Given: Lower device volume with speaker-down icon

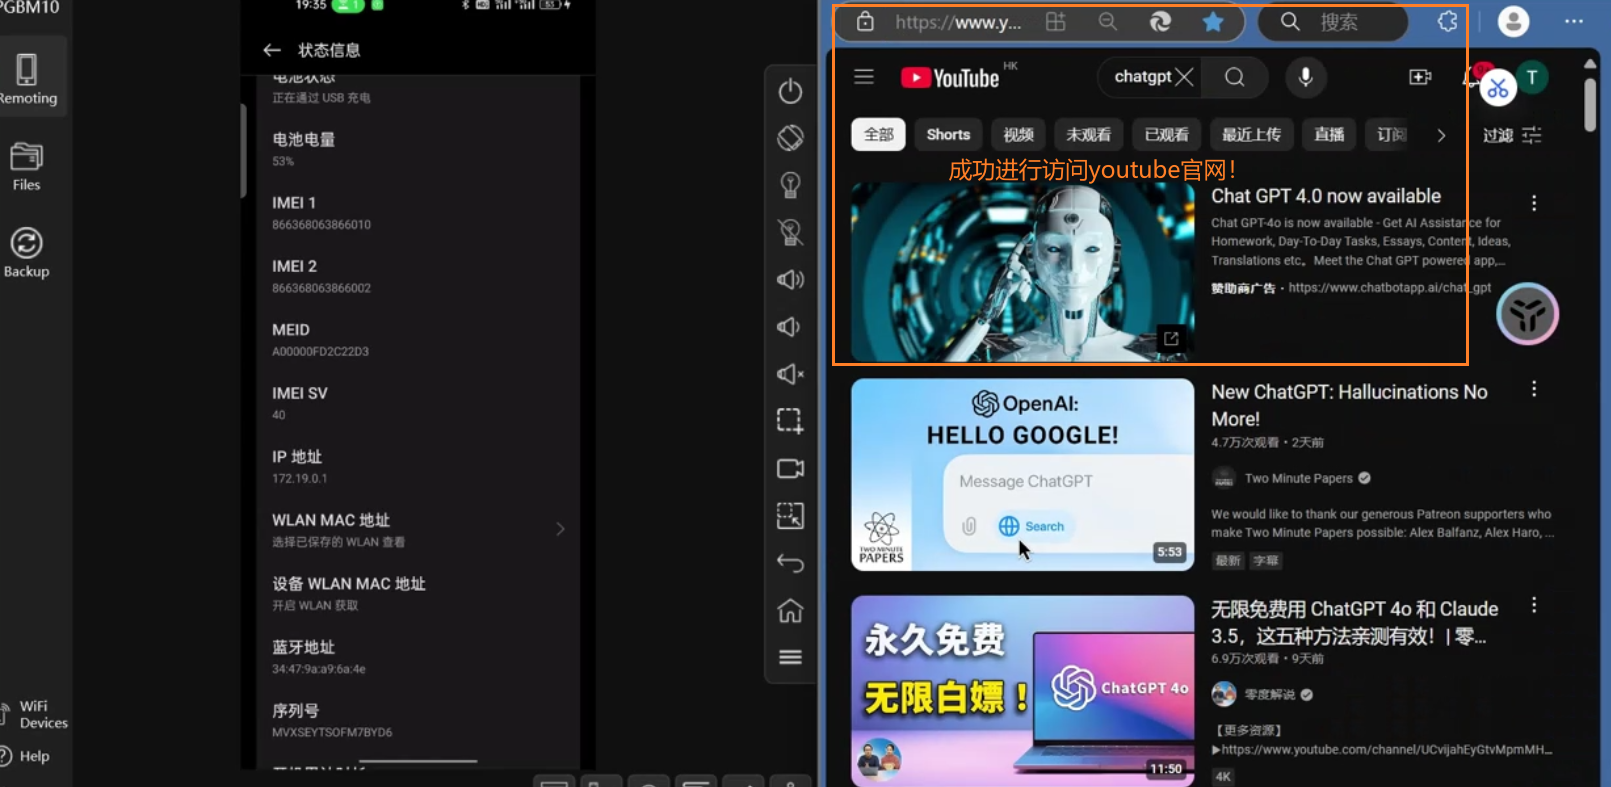Looking at the screenshot, I should coord(789,327).
